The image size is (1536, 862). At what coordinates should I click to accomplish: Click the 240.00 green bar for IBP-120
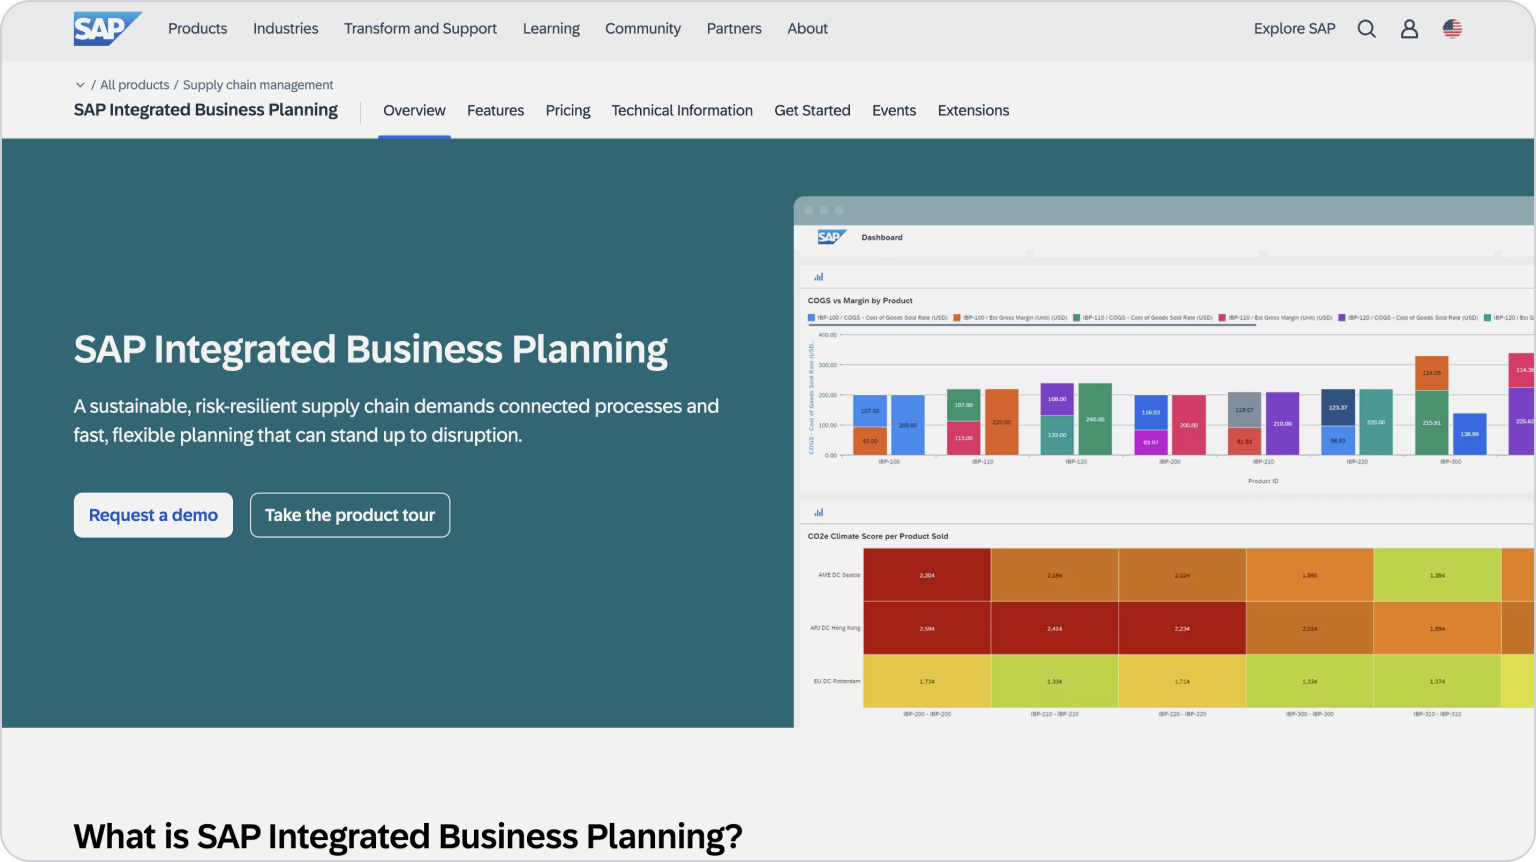coord(1095,419)
